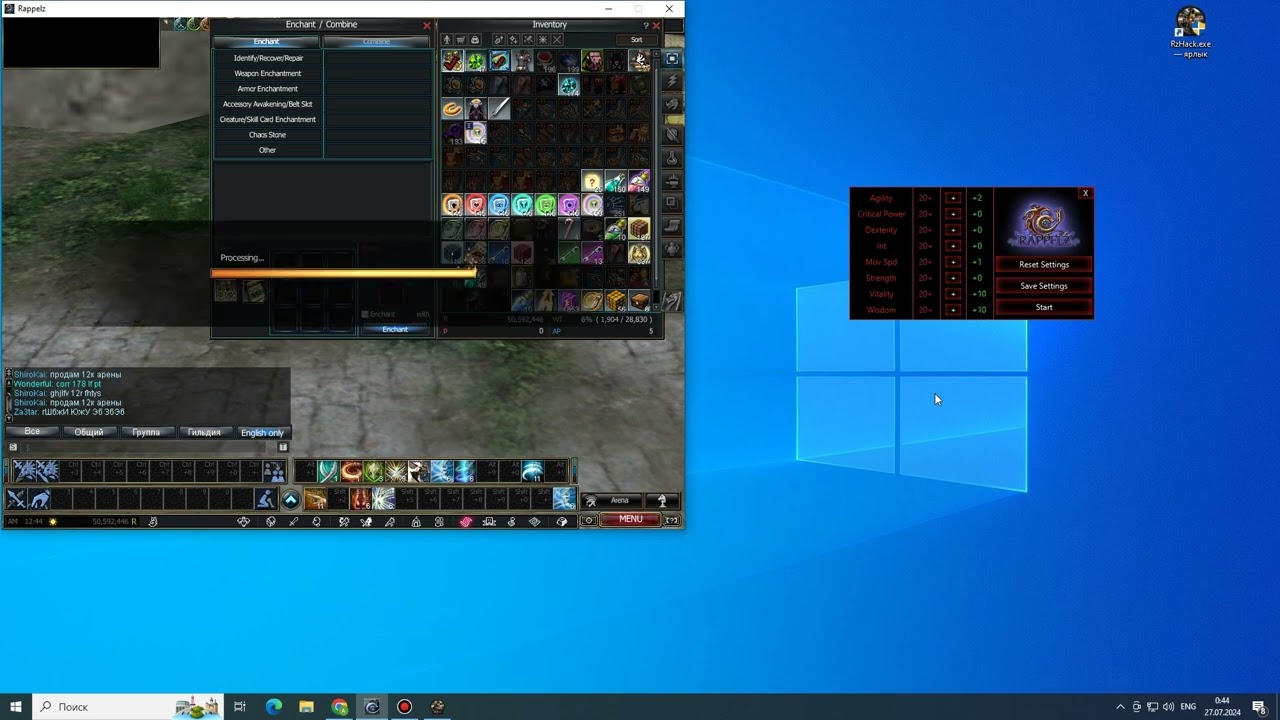Screen dimensions: 1280x720
Task: Close the Inventory panel
Action: click(656, 25)
